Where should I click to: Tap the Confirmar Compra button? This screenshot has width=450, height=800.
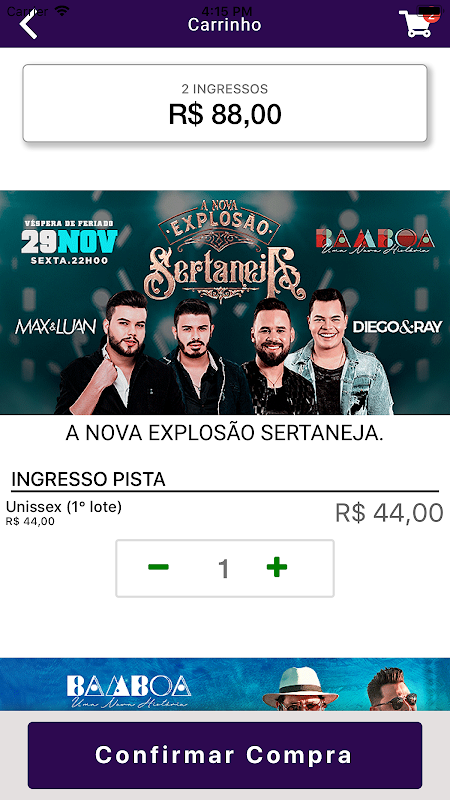coord(225,755)
